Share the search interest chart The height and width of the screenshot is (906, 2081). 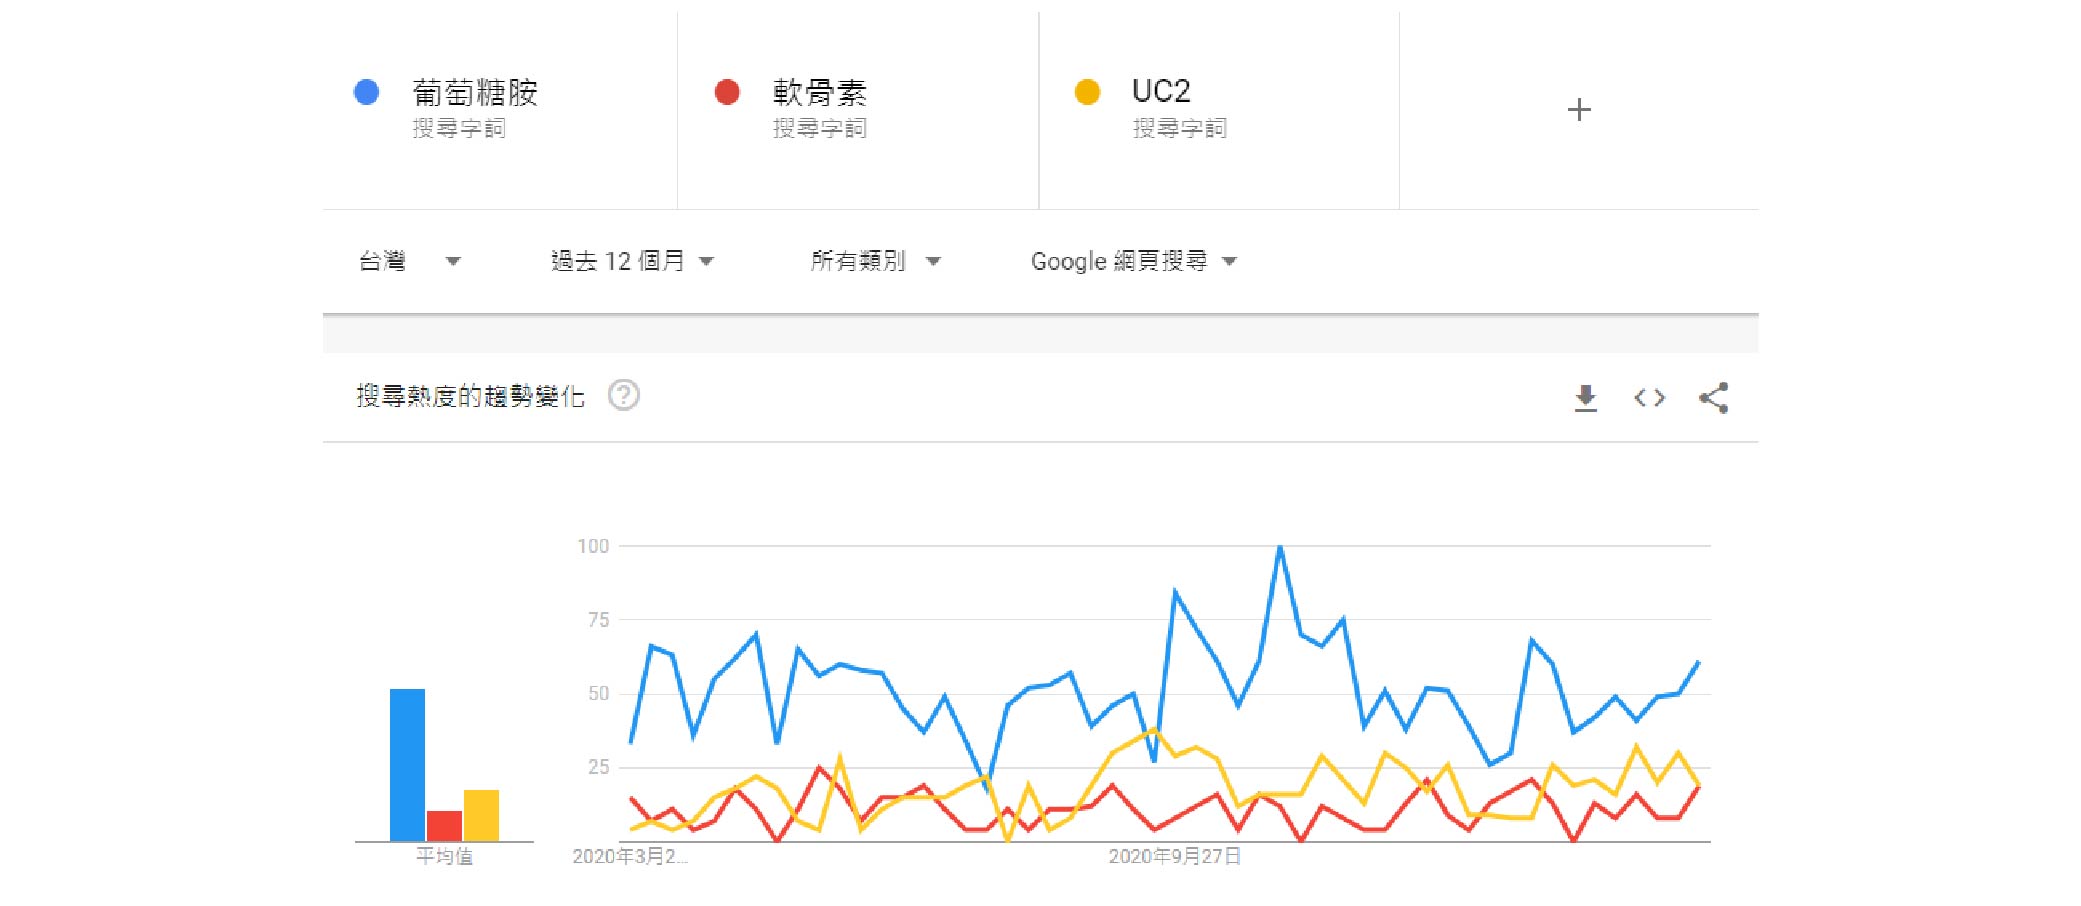(x=1713, y=398)
